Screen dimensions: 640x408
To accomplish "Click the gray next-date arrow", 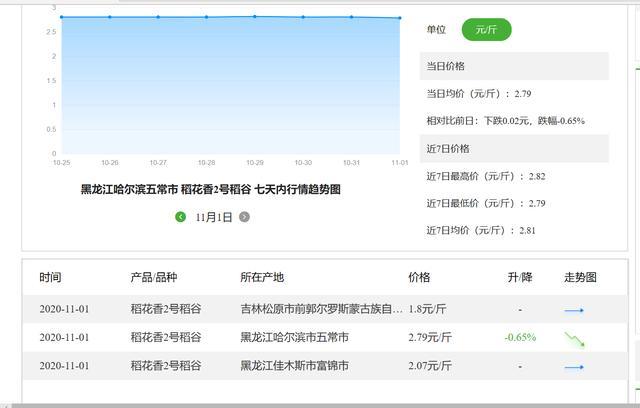I will 244,216.
